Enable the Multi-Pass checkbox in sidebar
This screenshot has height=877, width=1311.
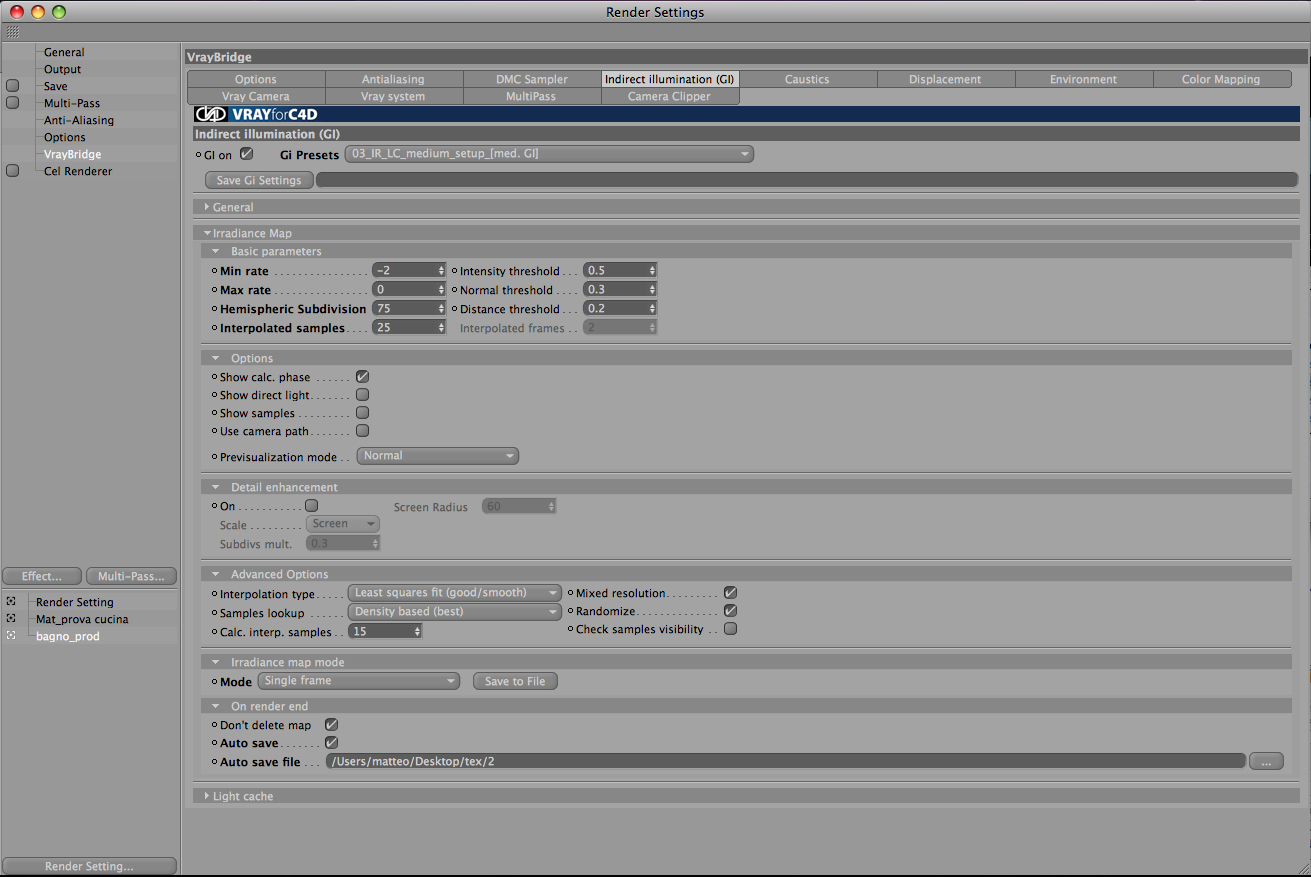(13, 103)
